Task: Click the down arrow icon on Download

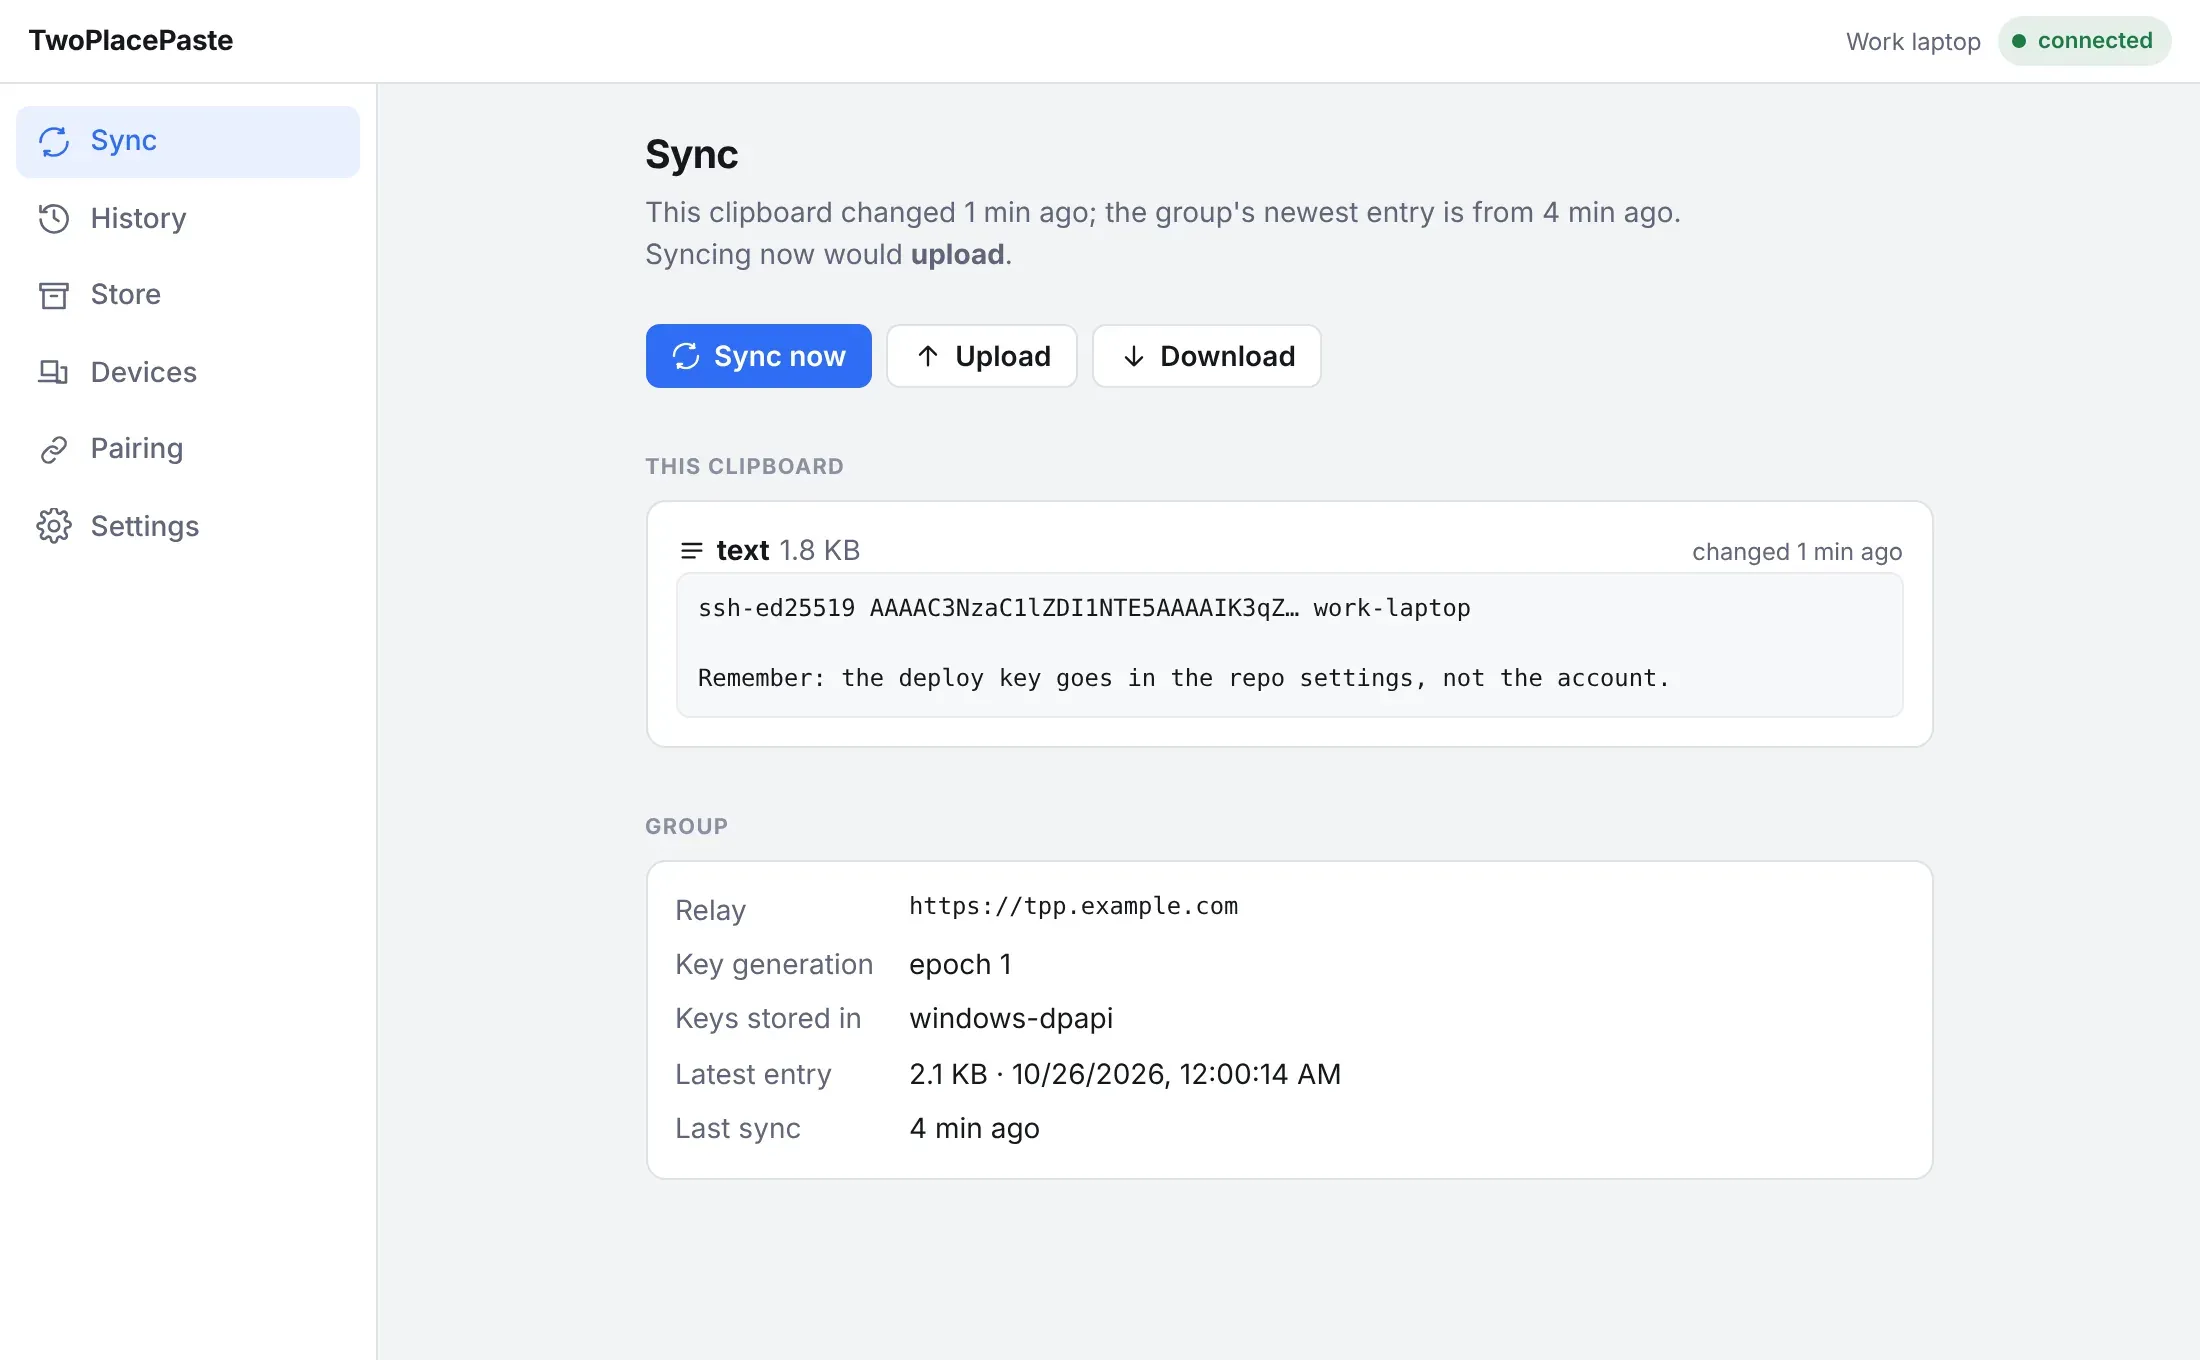Action: click(x=1133, y=356)
